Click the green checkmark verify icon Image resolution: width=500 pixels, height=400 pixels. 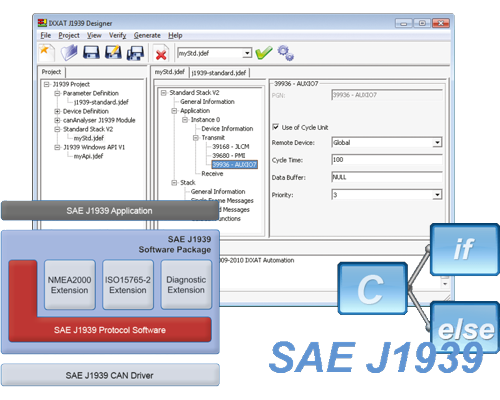(x=264, y=53)
